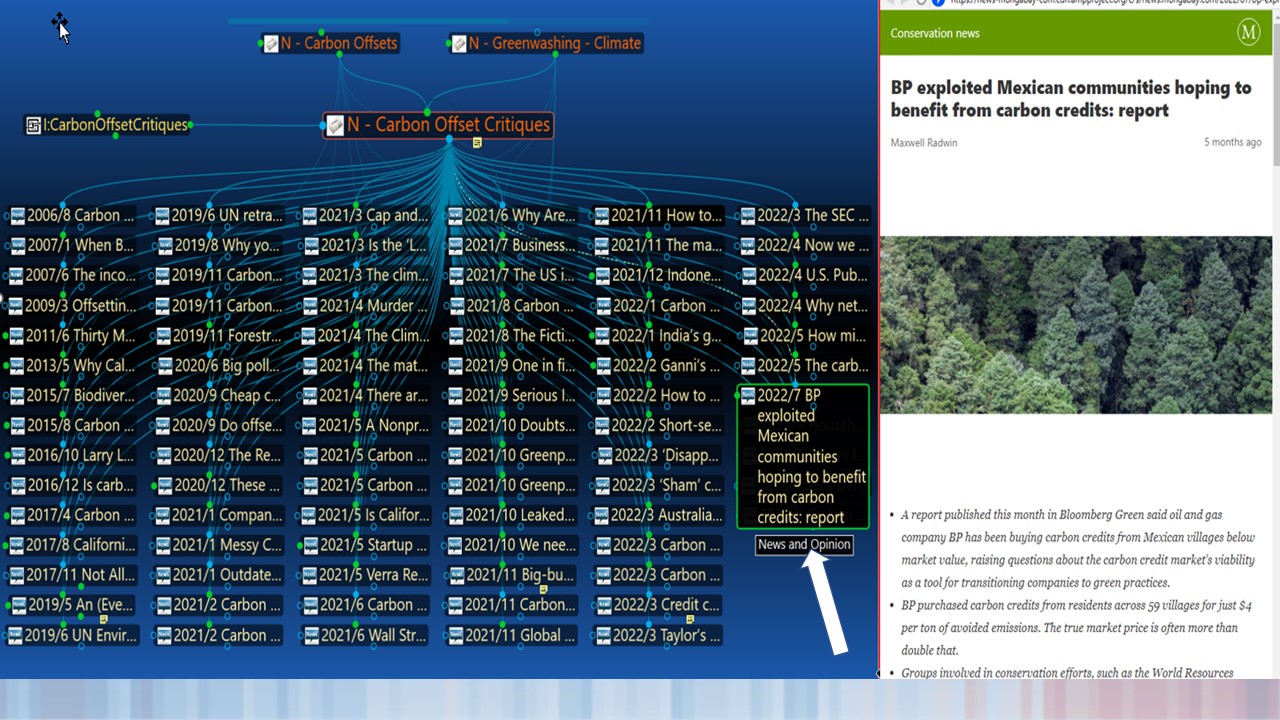This screenshot has width=1280, height=720.
Task: Click the BP exploited Mexican communities article headline
Action: pyautogui.click(x=1071, y=99)
